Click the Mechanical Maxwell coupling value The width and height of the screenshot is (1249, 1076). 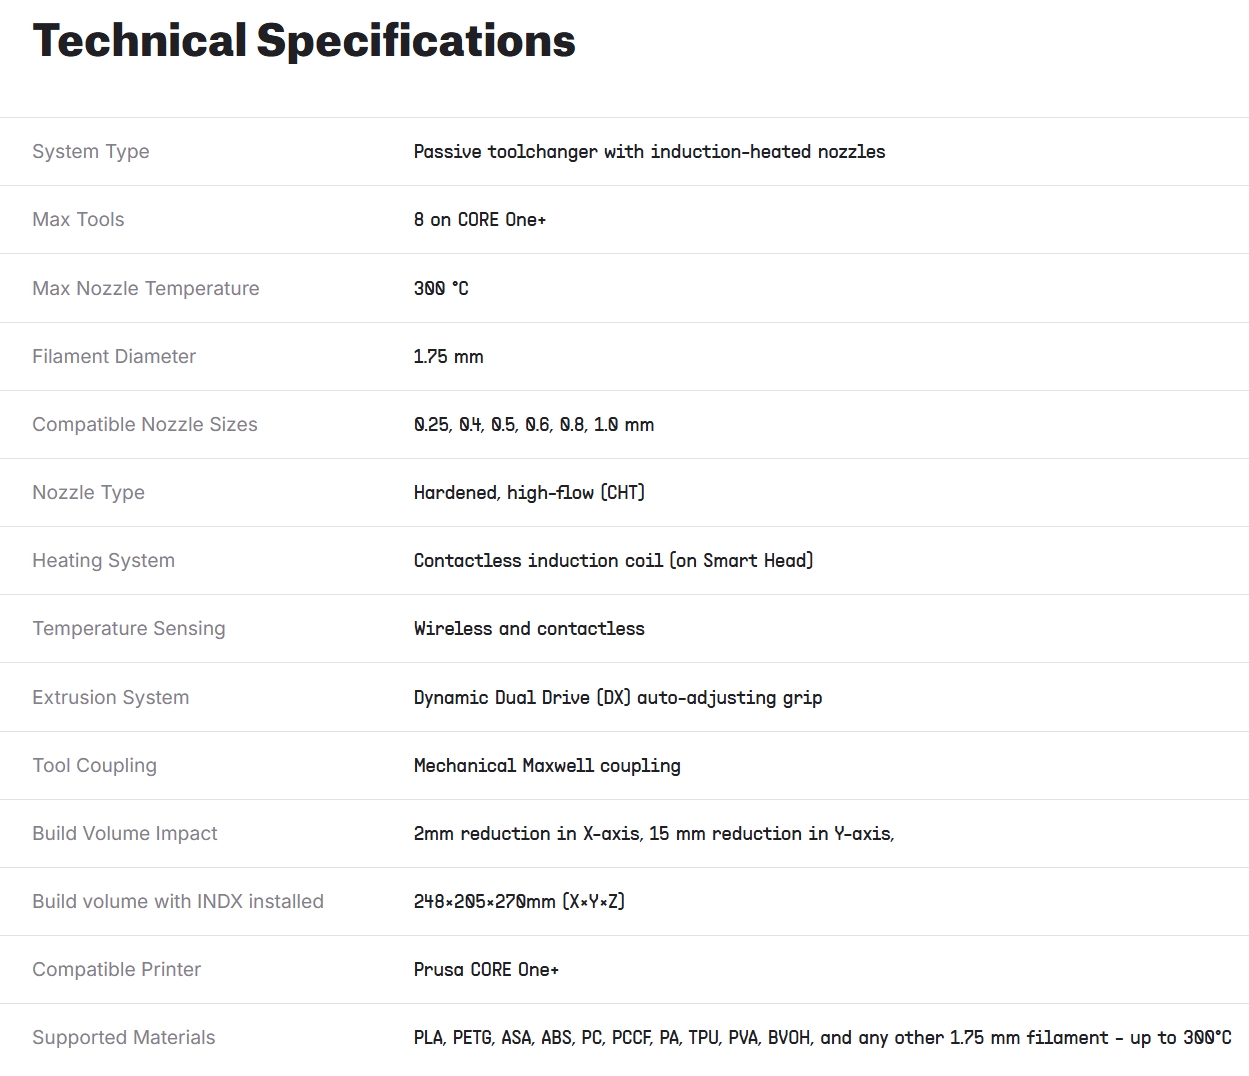pyautogui.click(x=547, y=766)
